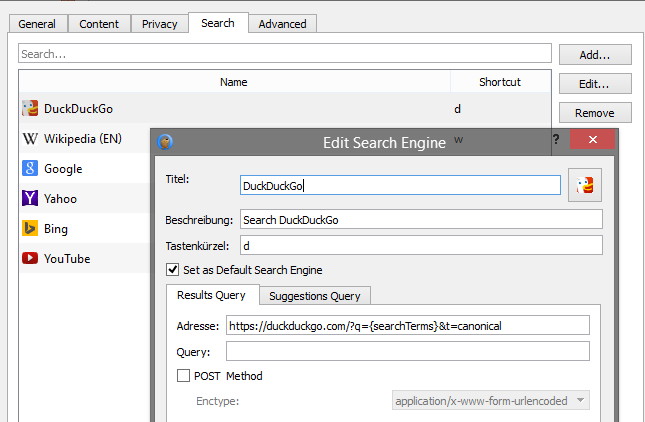Enable the POST Method checkbox

183,376
